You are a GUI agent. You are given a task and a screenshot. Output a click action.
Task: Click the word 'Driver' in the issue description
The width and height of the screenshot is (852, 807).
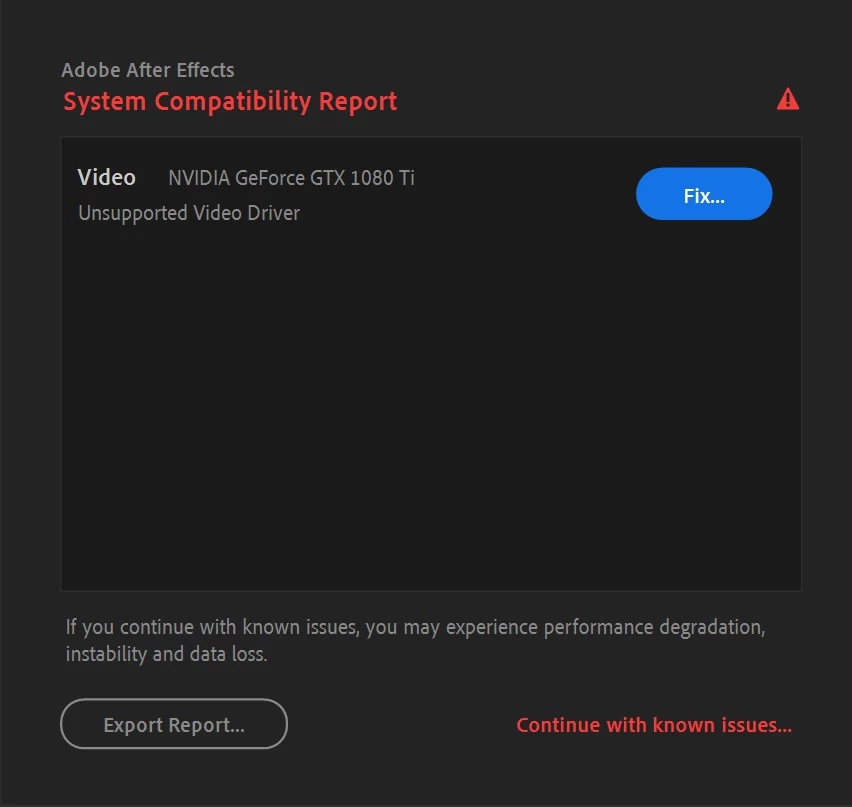273,213
